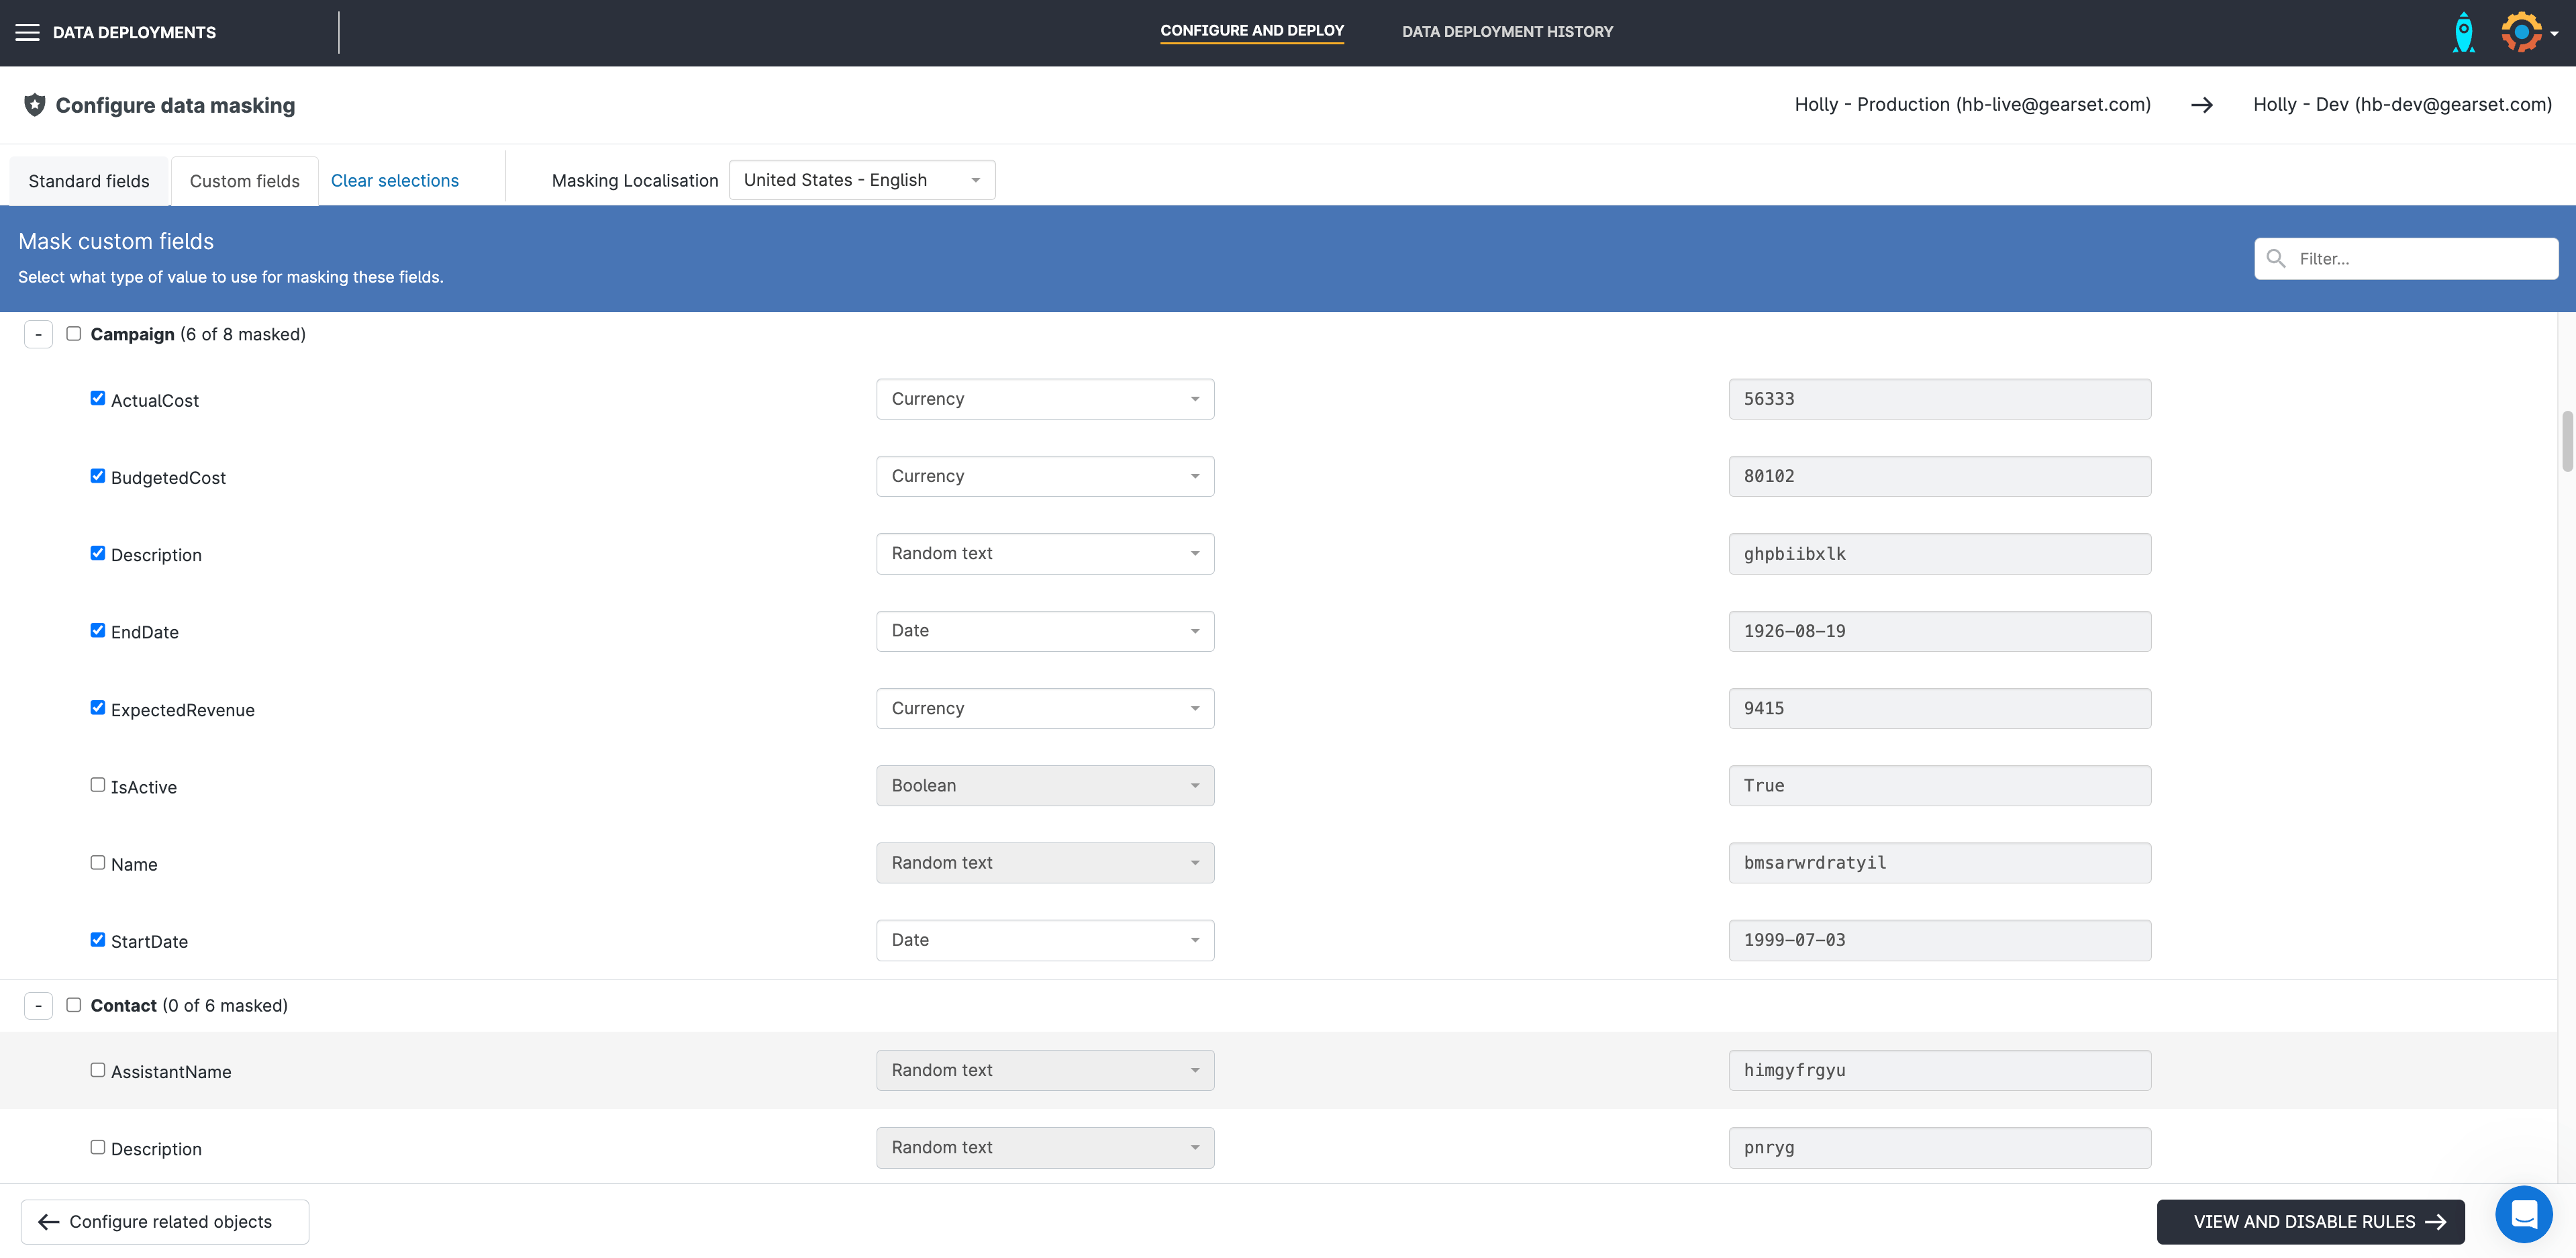This screenshot has height=1258, width=2576.
Task: Open the chat support bubble
Action: (2523, 1215)
